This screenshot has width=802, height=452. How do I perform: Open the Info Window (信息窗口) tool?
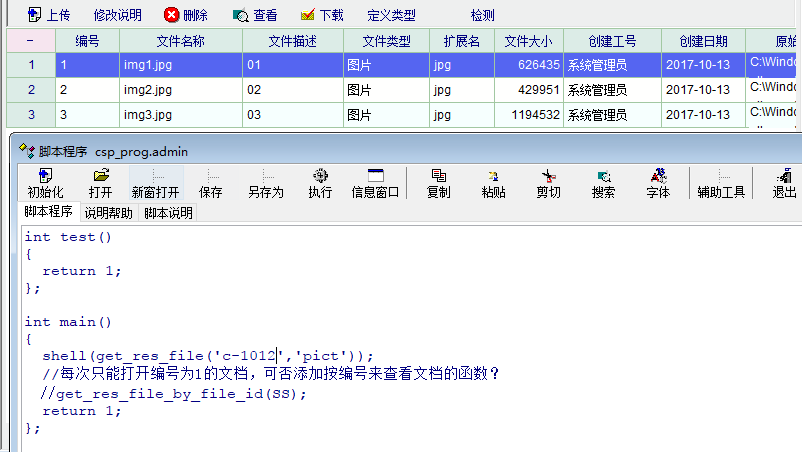tap(375, 176)
